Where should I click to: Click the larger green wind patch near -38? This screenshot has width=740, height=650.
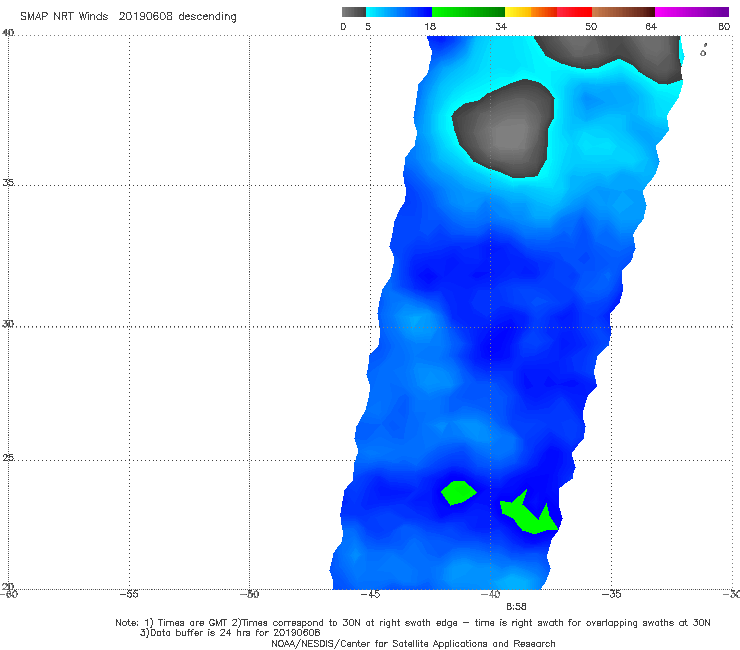click(530, 515)
